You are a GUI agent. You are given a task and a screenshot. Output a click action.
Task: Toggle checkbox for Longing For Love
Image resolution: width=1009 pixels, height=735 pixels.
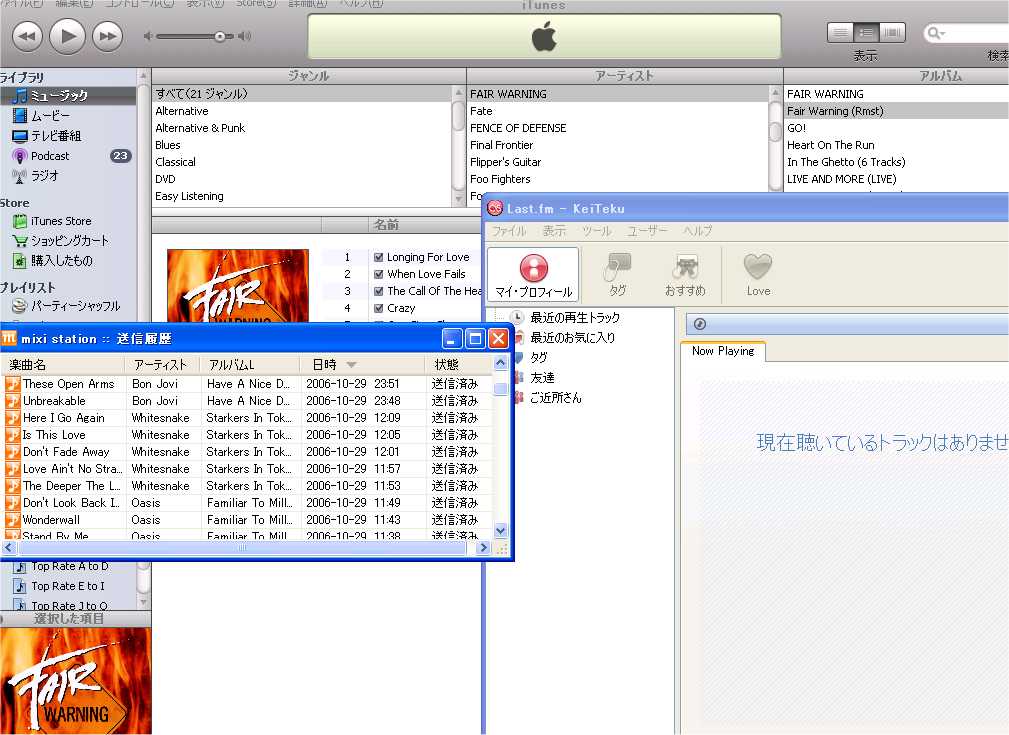pos(379,257)
